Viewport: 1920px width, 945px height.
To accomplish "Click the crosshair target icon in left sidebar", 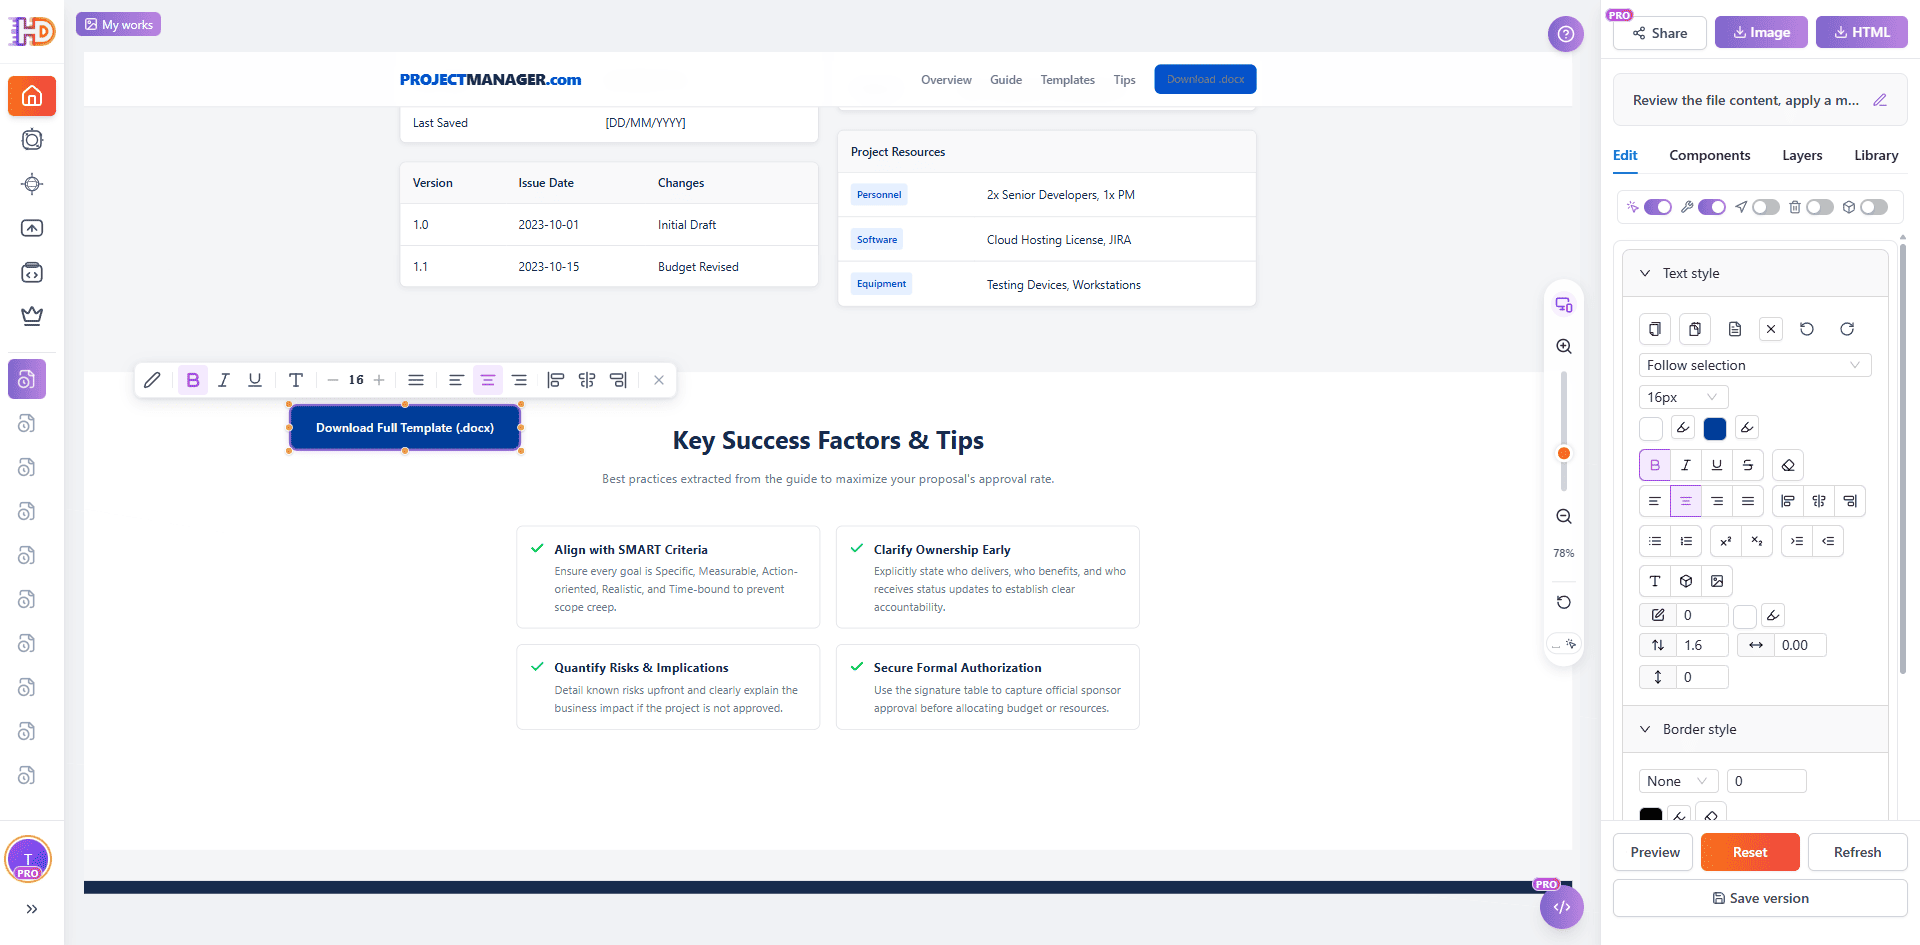I will [x=32, y=184].
